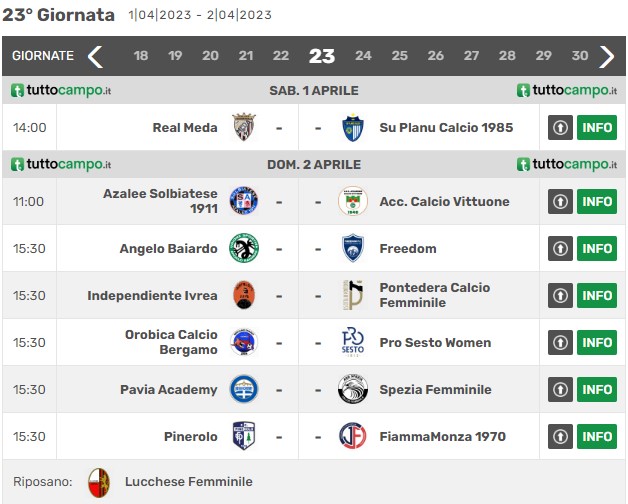Click the Angelo Baiardo team crest
The width and height of the screenshot is (628, 504).
point(244,248)
